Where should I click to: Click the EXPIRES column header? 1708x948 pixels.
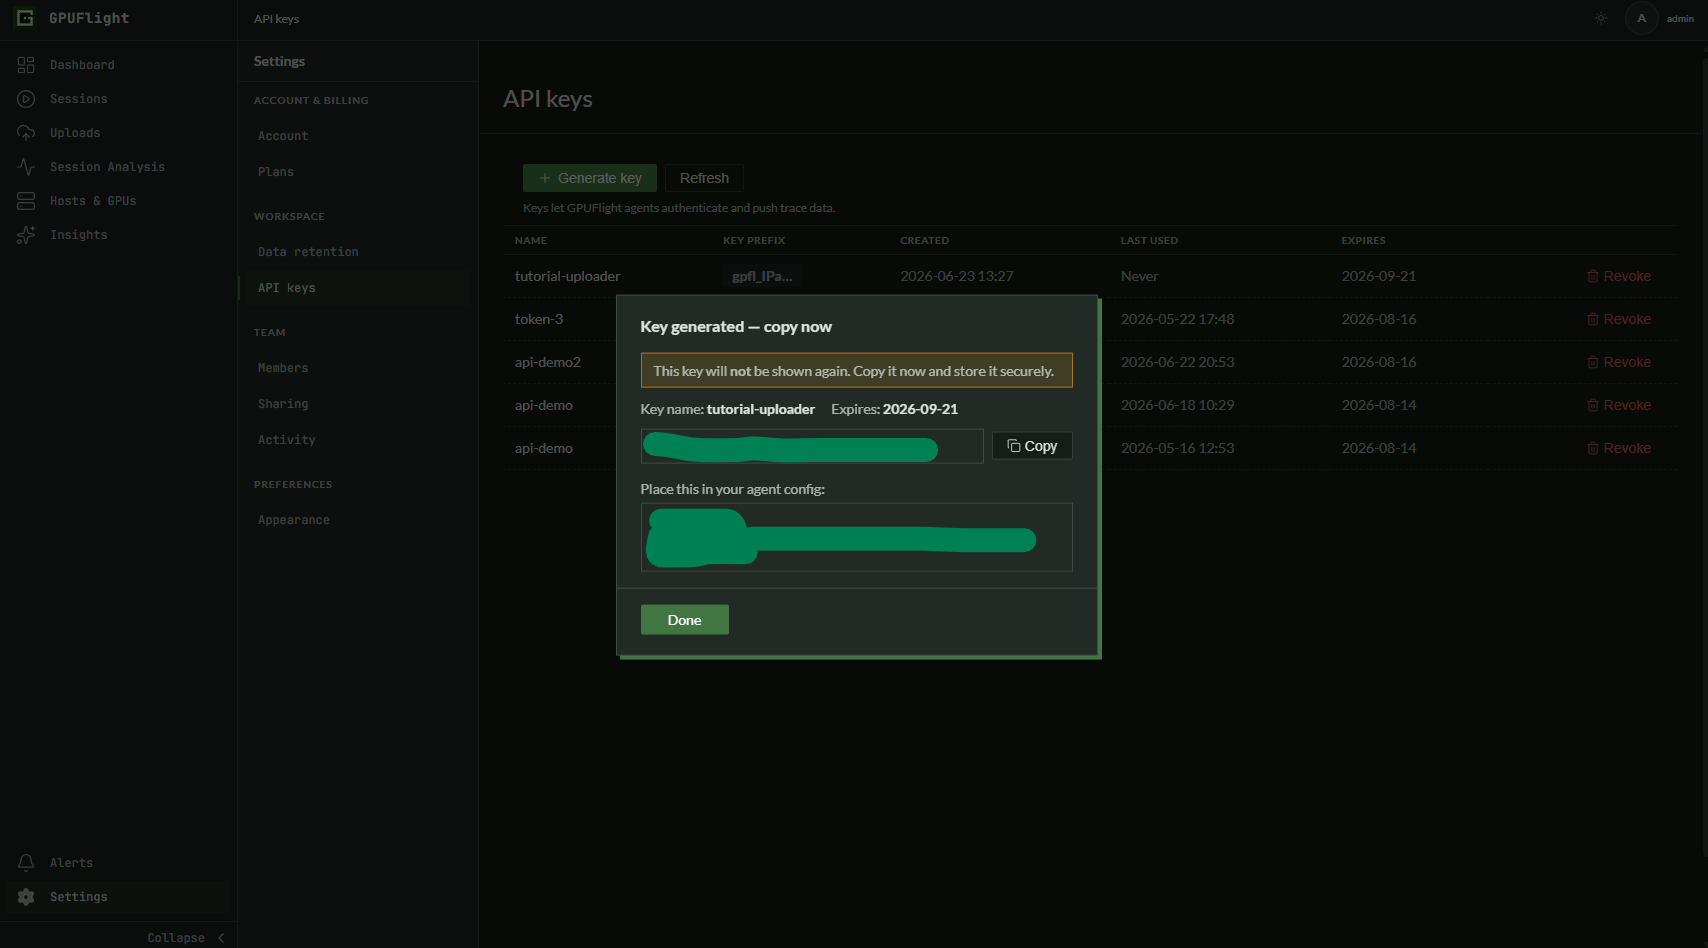[1364, 241]
